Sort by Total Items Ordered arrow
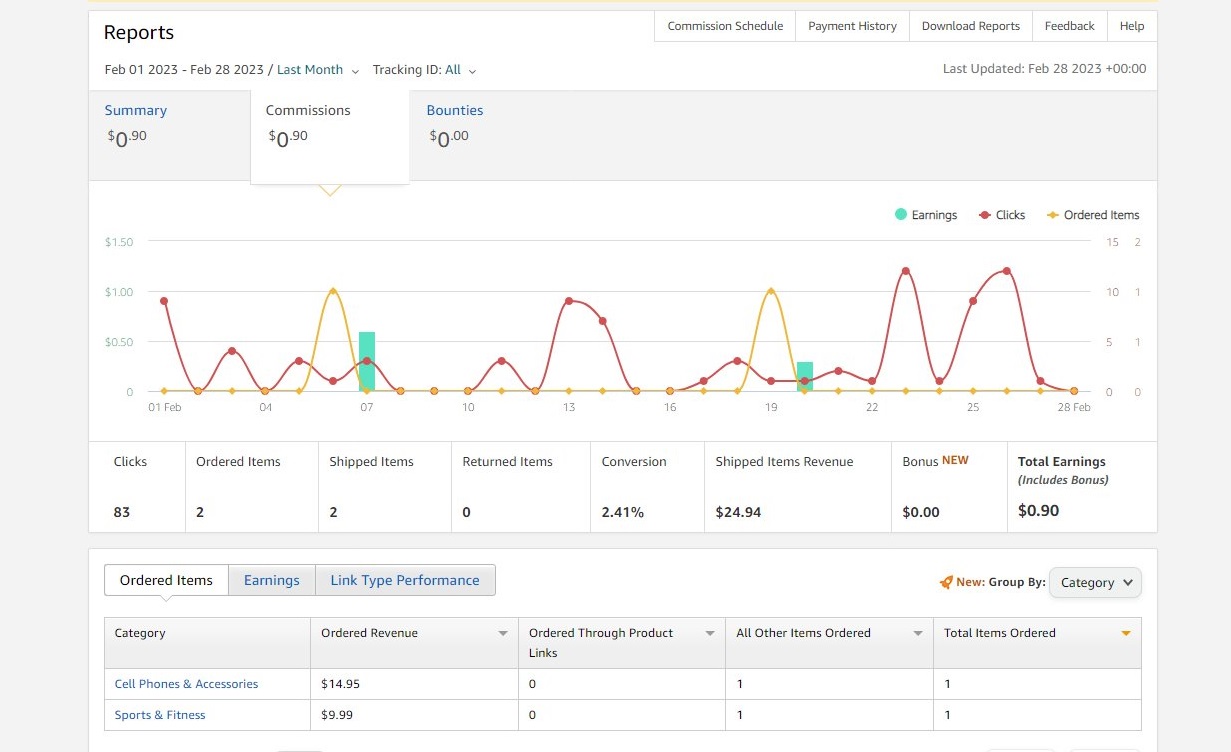Screen dimensions: 1231x752 pos(1125,634)
